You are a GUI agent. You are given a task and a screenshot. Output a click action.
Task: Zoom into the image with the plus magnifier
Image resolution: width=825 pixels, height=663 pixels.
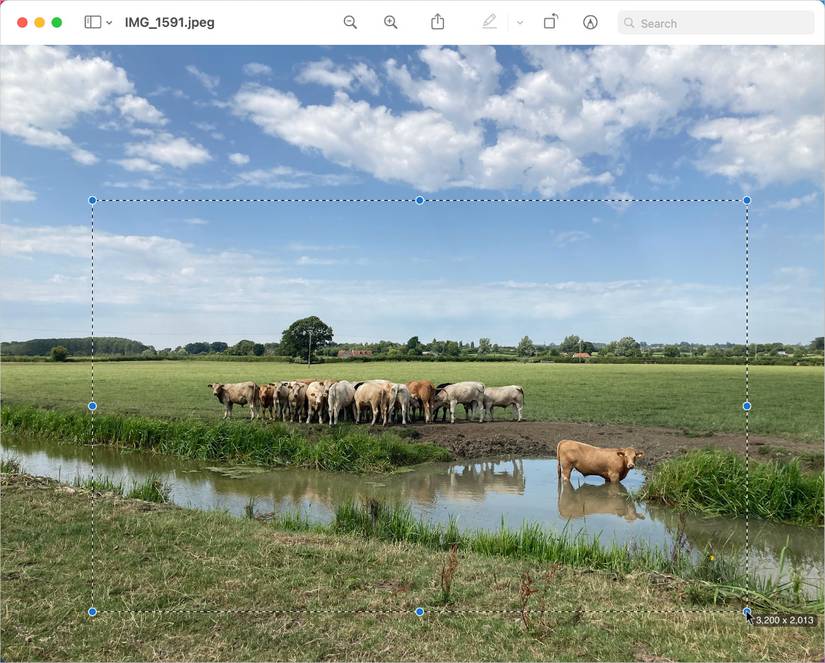(390, 21)
